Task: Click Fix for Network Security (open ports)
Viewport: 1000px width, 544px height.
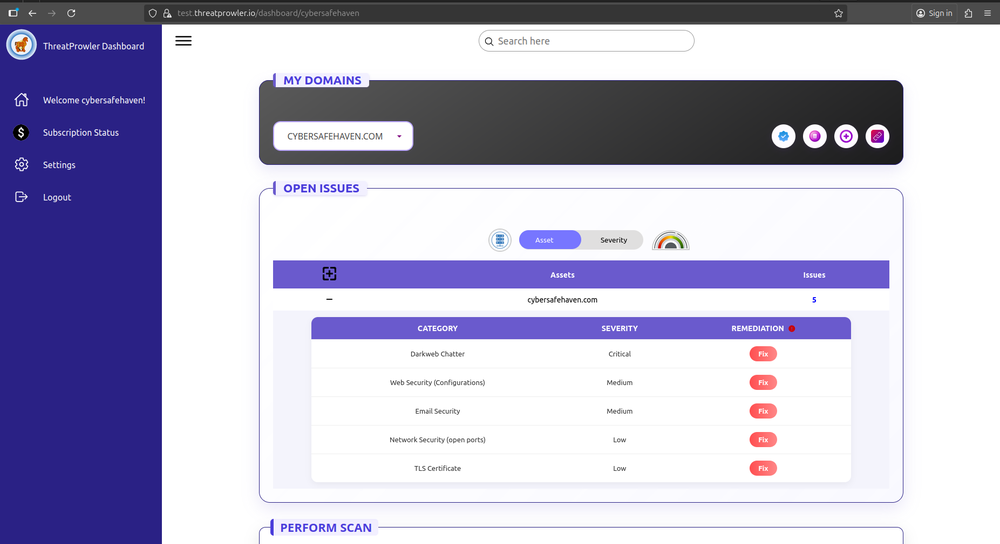Action: click(x=763, y=439)
